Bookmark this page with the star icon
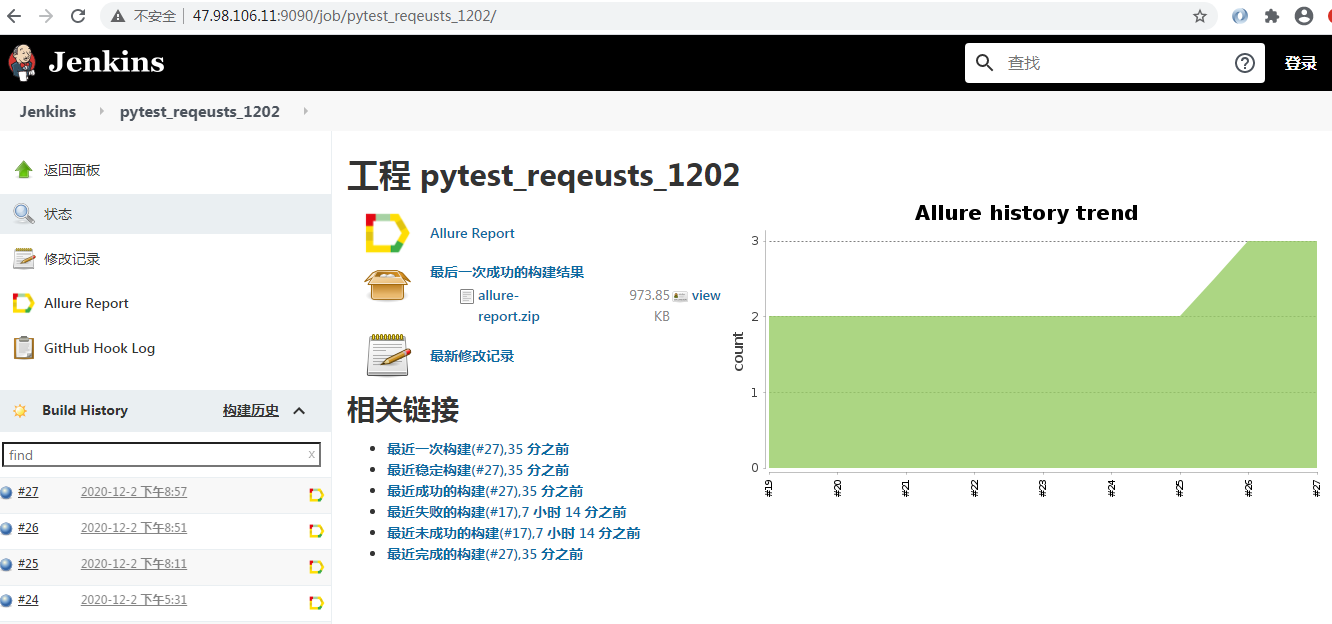 (1200, 16)
